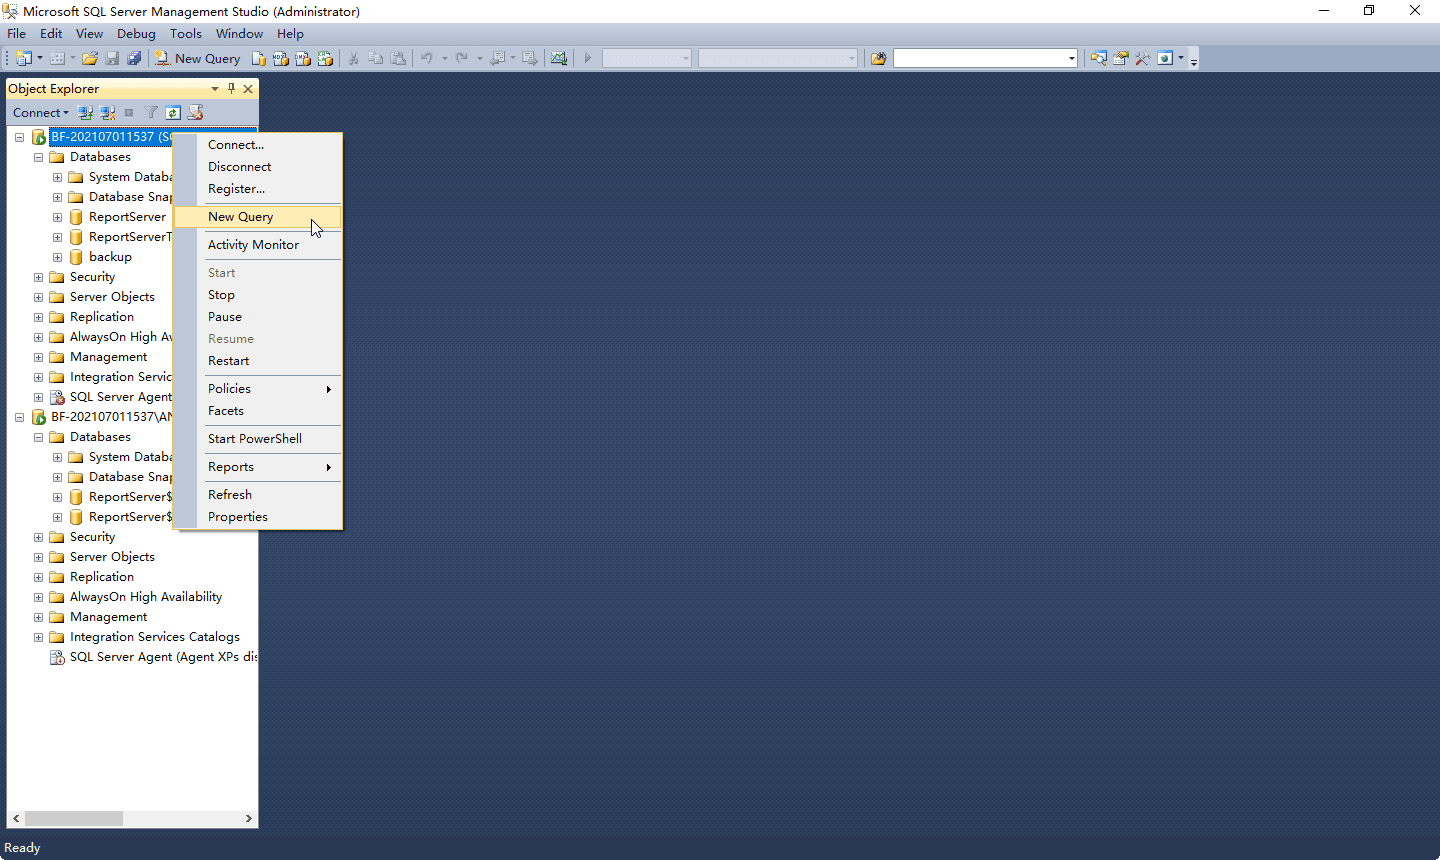Click the Disconnect icon in Object Explorer toolbar
Screen dimensions: 1440x860
pyautogui.click(x=108, y=113)
